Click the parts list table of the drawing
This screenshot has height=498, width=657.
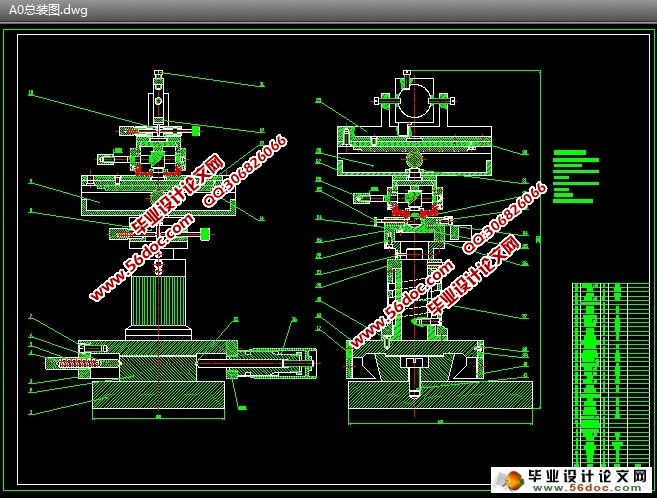click(x=610, y=375)
